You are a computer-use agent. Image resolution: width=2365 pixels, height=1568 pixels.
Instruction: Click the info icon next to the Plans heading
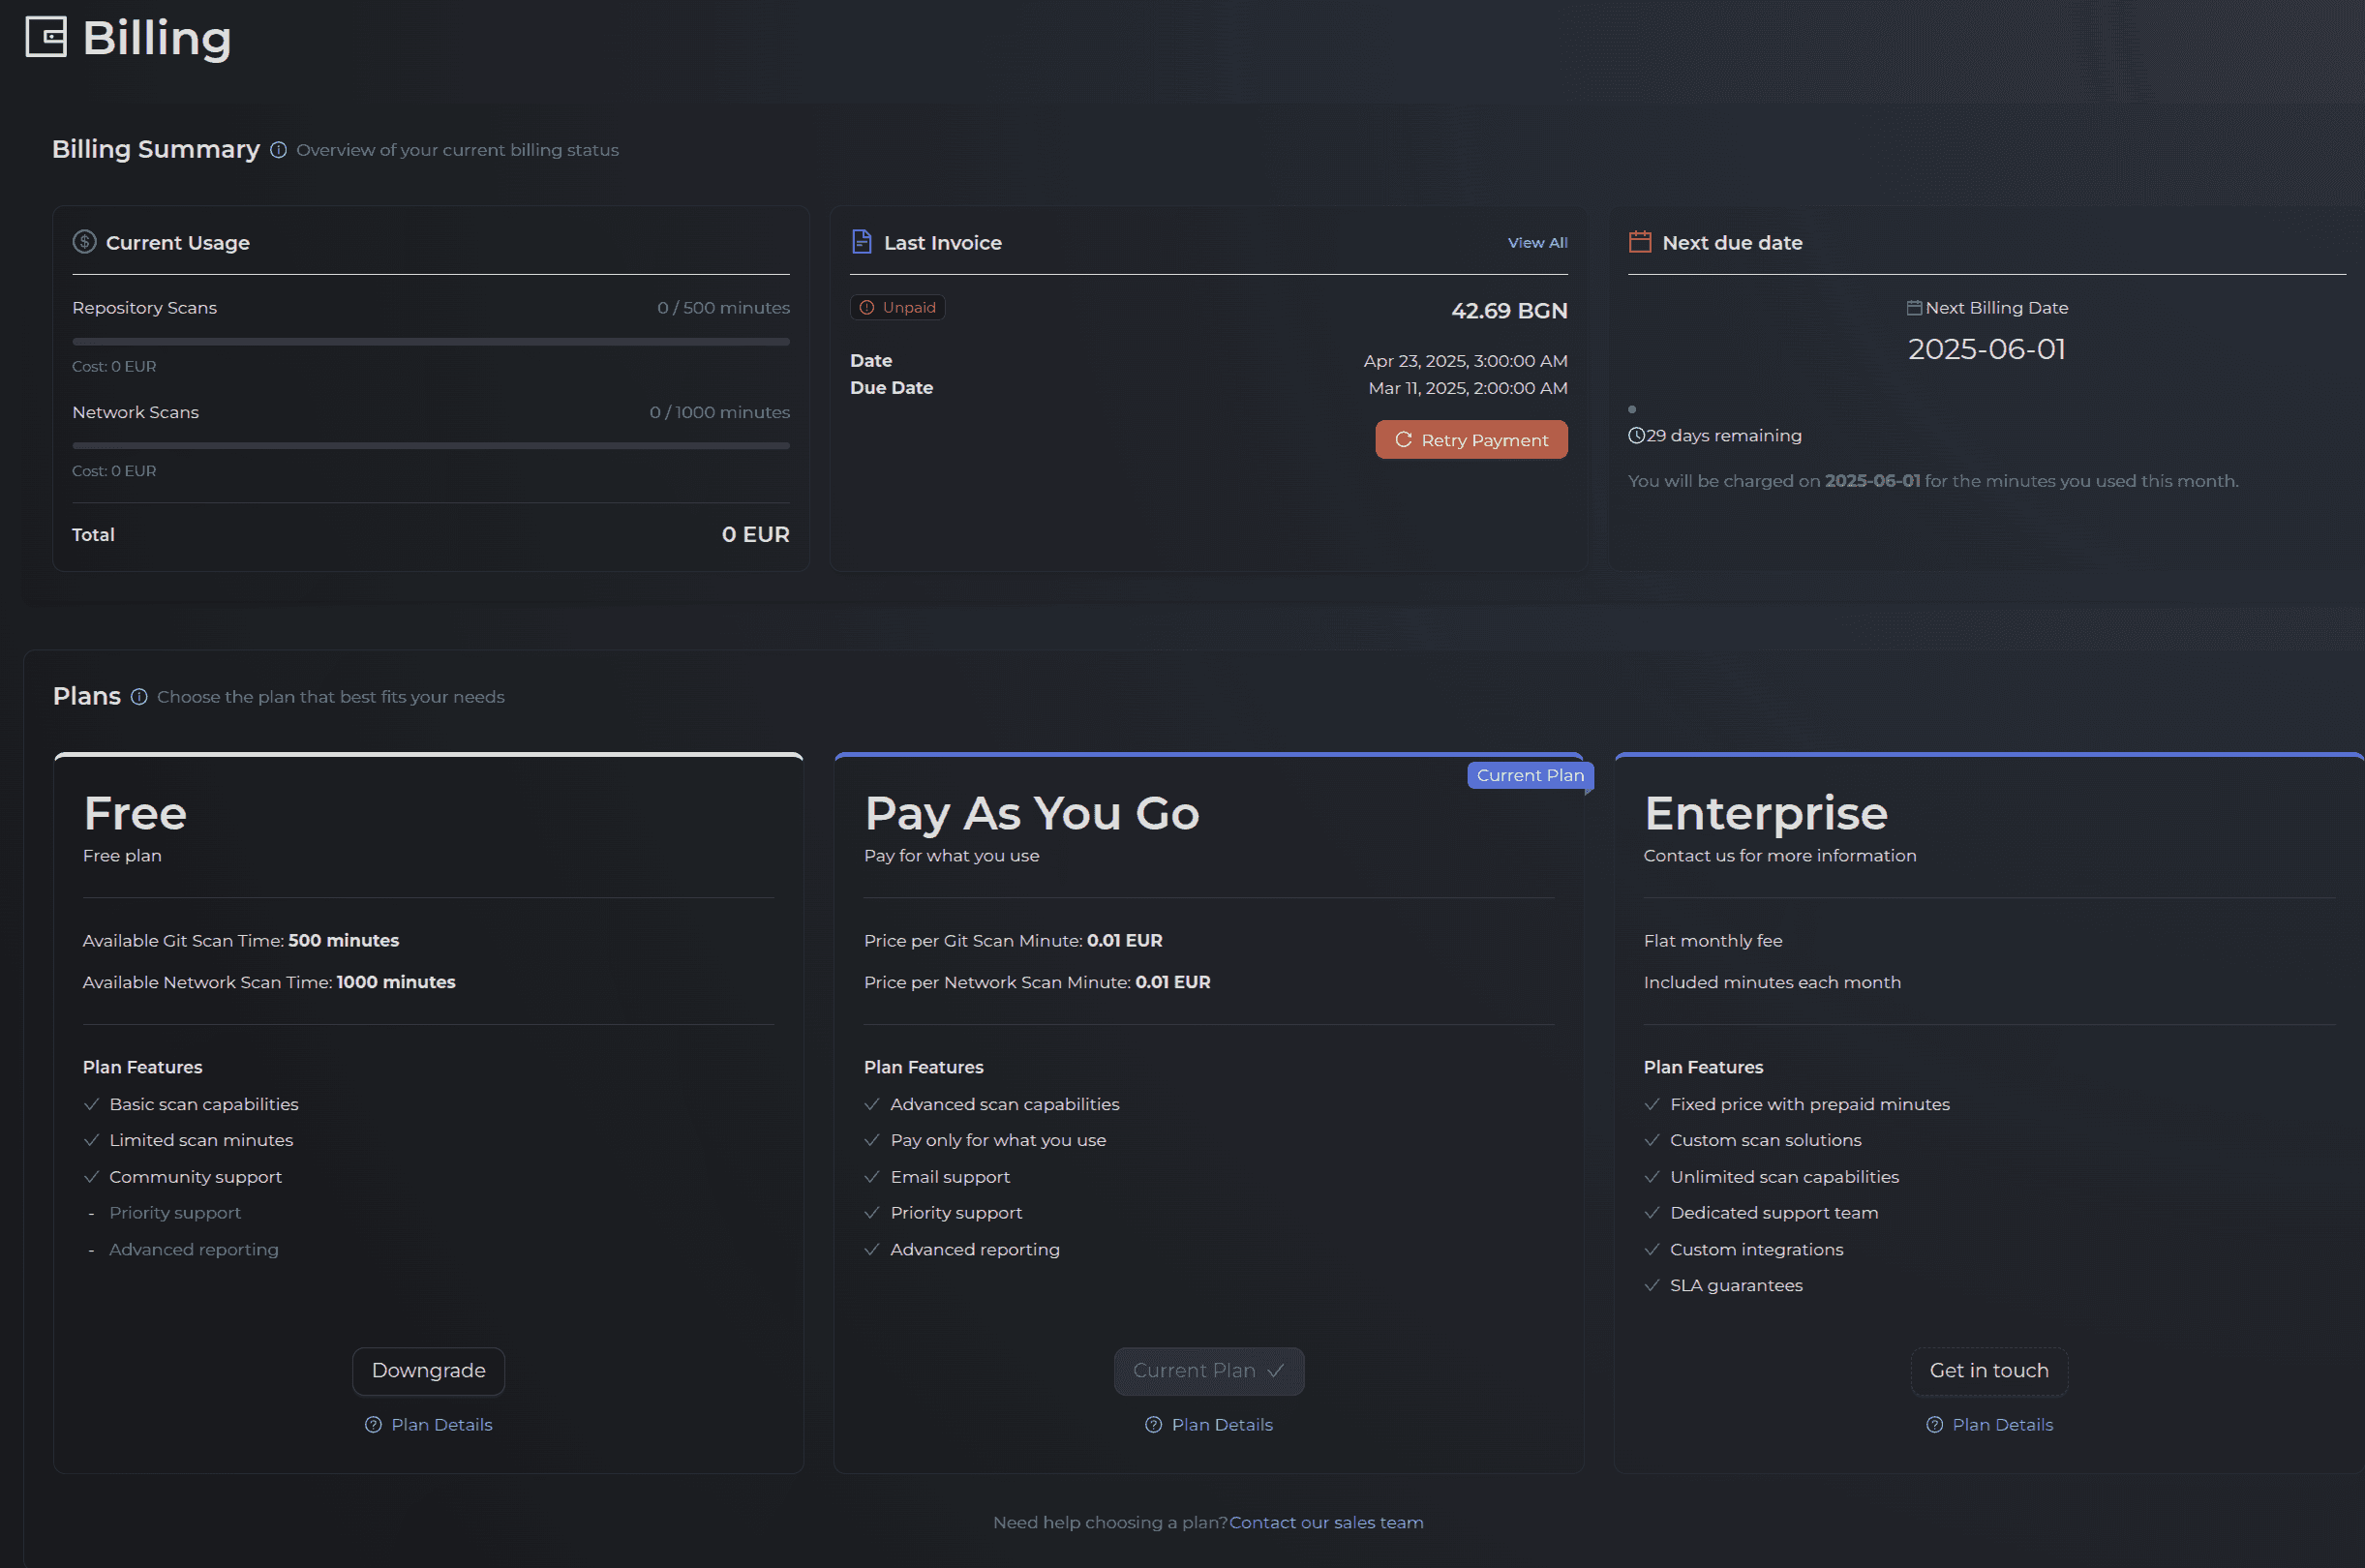click(x=139, y=697)
